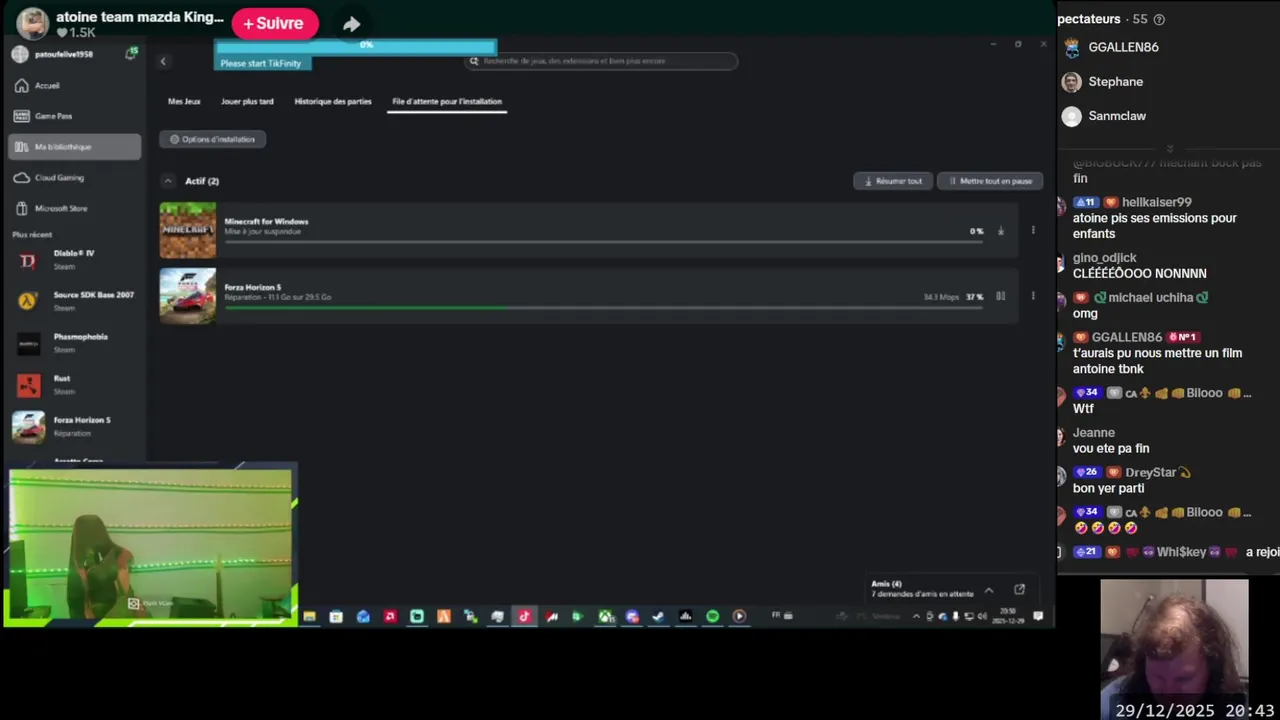Open Diablo IV from recent list

[74, 259]
